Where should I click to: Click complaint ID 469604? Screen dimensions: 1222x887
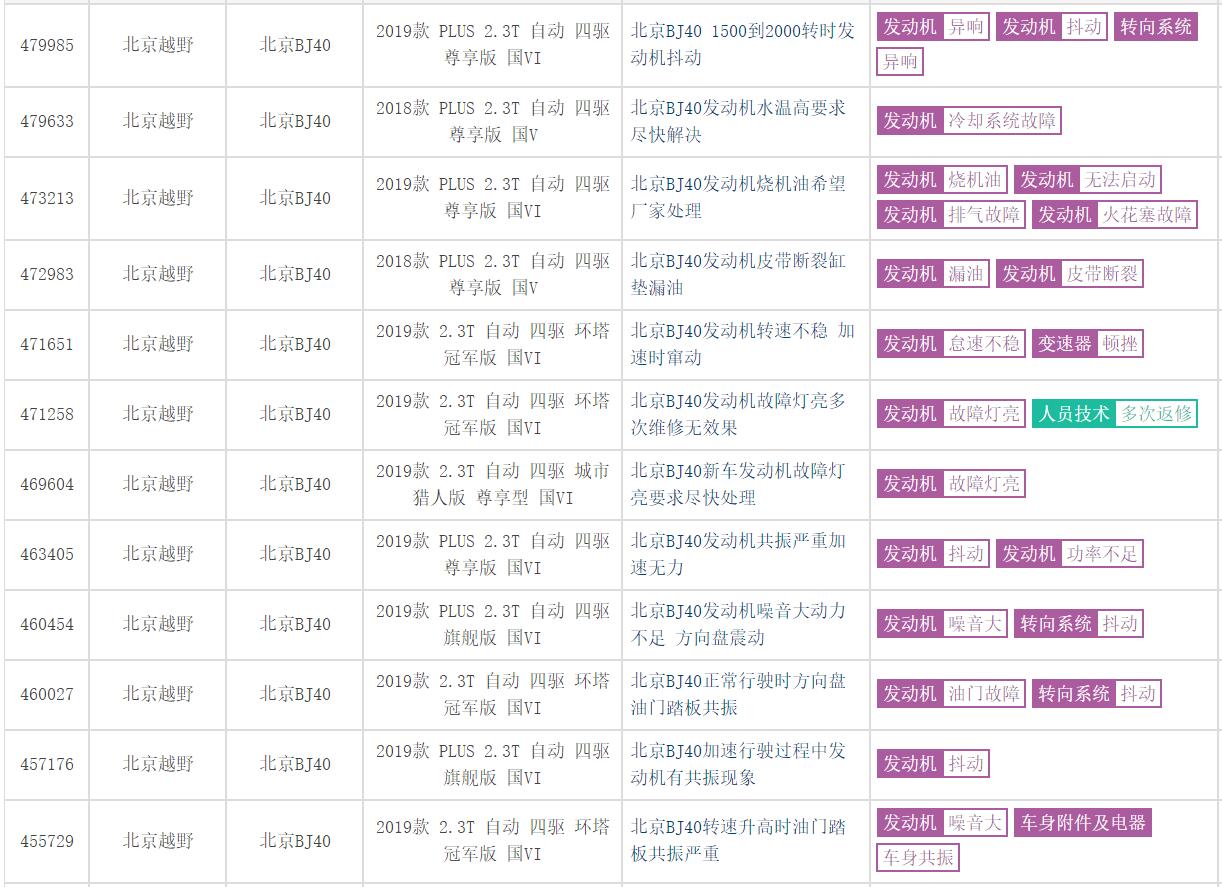(x=47, y=484)
